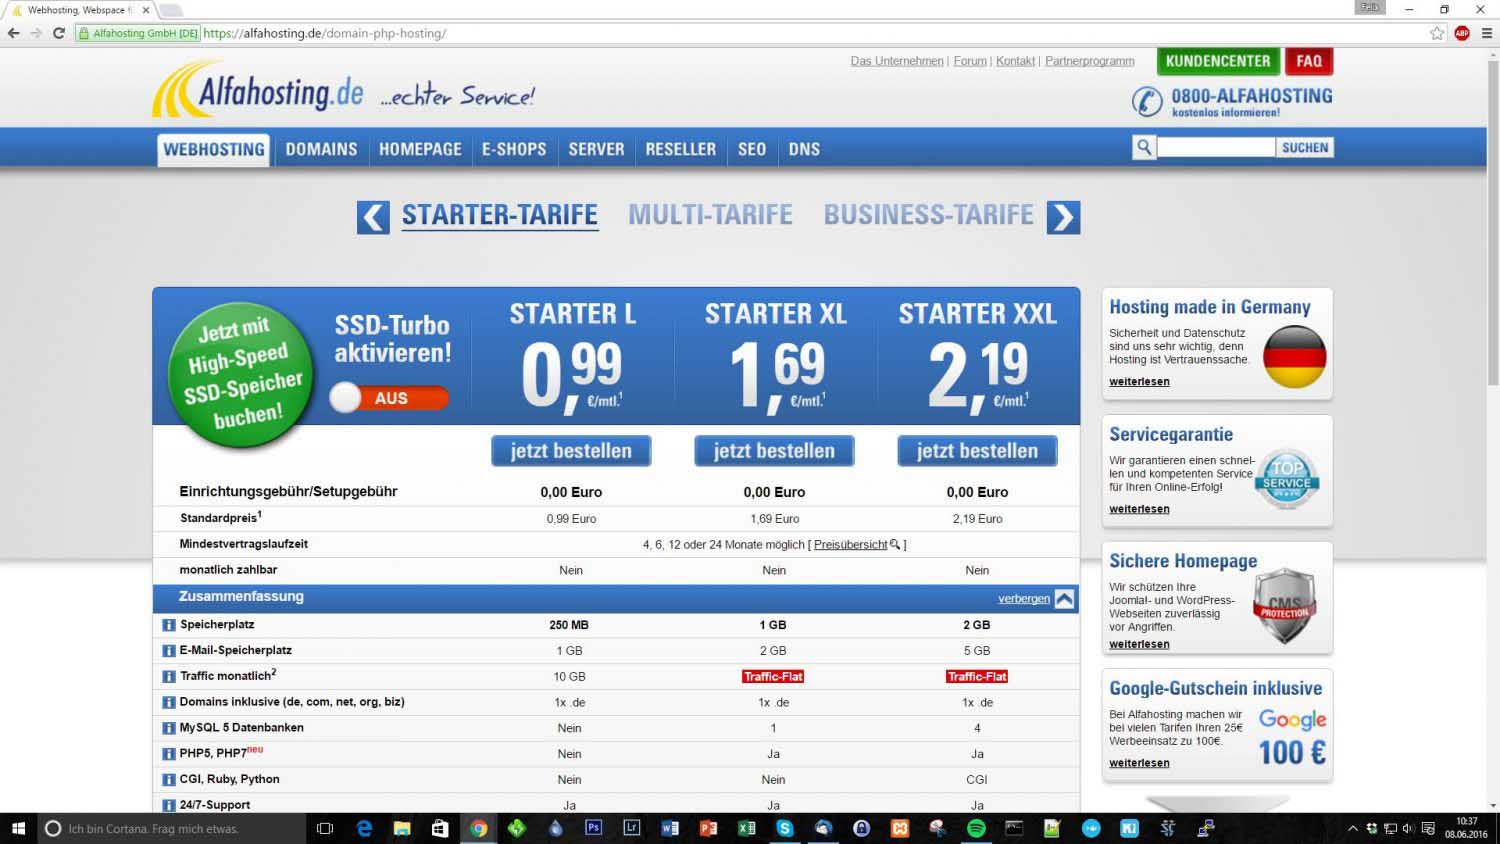Open the Chrome menu icon

[x=1486, y=33]
